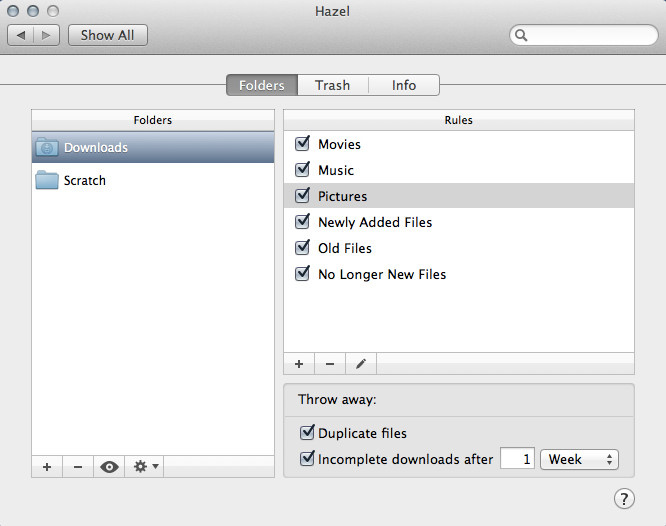Open the Week time unit dropdown

pos(579,459)
